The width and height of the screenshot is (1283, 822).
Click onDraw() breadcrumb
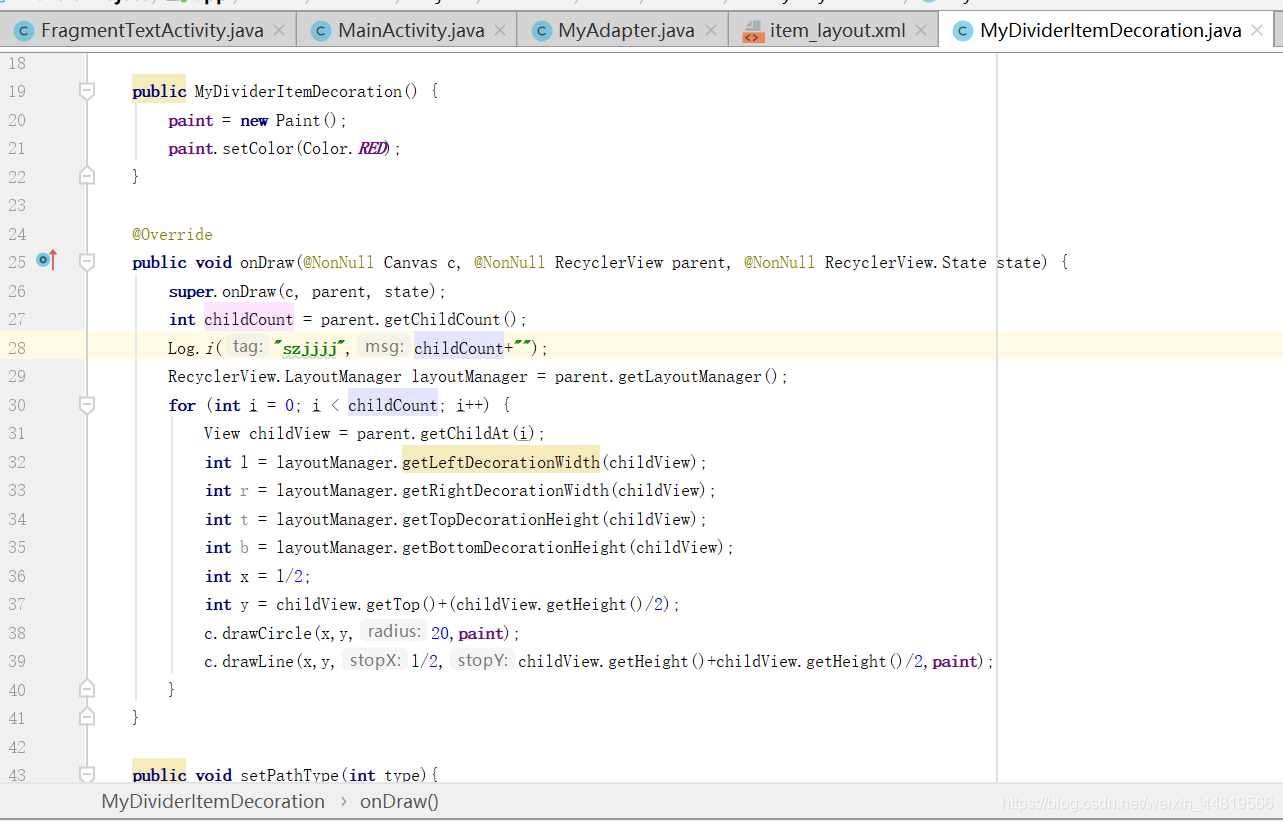[399, 802]
